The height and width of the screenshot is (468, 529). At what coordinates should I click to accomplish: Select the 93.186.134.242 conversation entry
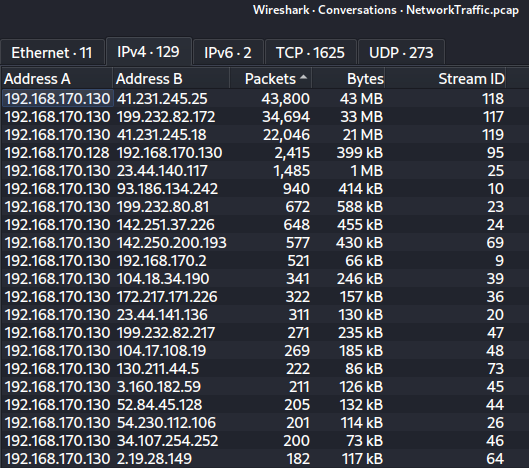click(264, 189)
